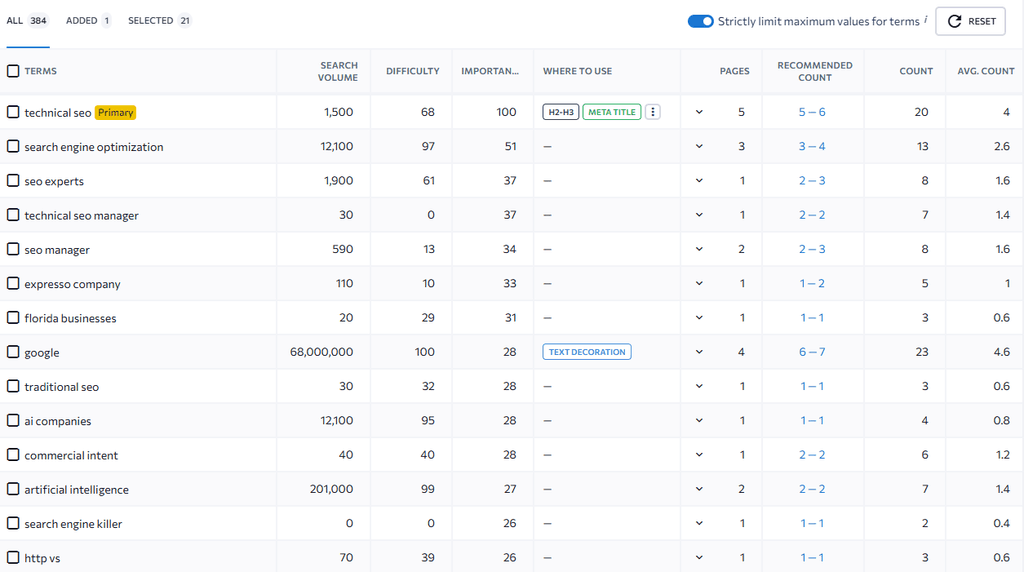Image resolution: width=1024 pixels, height=572 pixels.
Task: Check the seo experts row checkbox
Action: 13,180
